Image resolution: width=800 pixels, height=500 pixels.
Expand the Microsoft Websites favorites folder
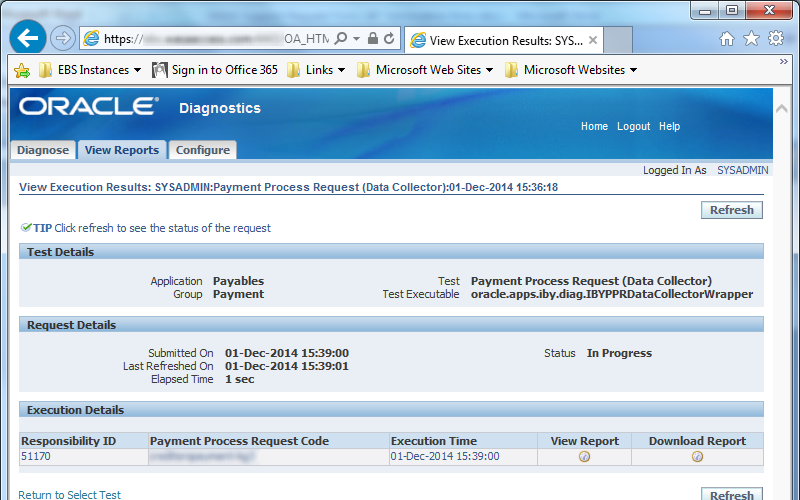571,70
